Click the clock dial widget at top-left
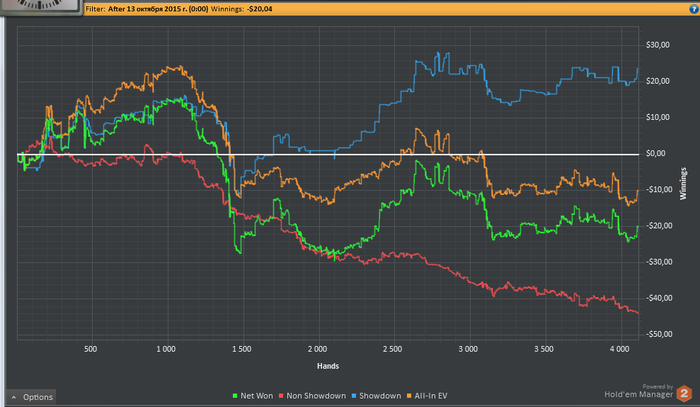The image size is (700, 407). (x=40, y=6)
